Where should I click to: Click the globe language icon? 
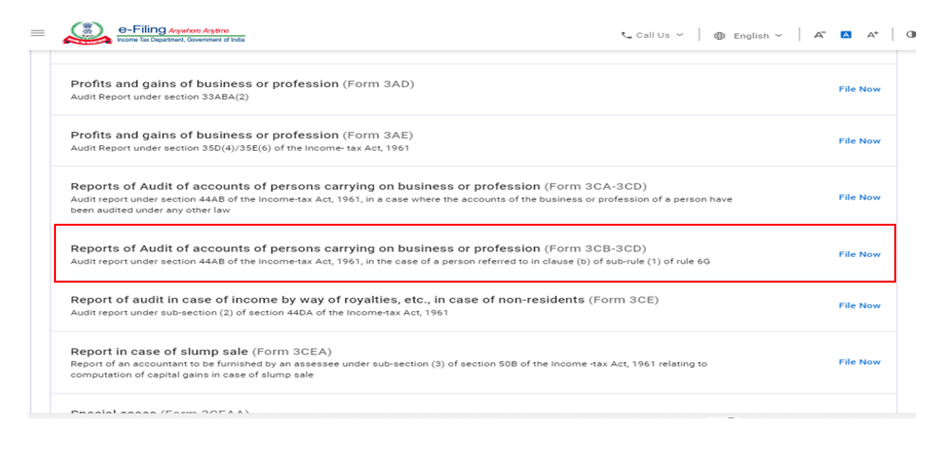[719, 36]
